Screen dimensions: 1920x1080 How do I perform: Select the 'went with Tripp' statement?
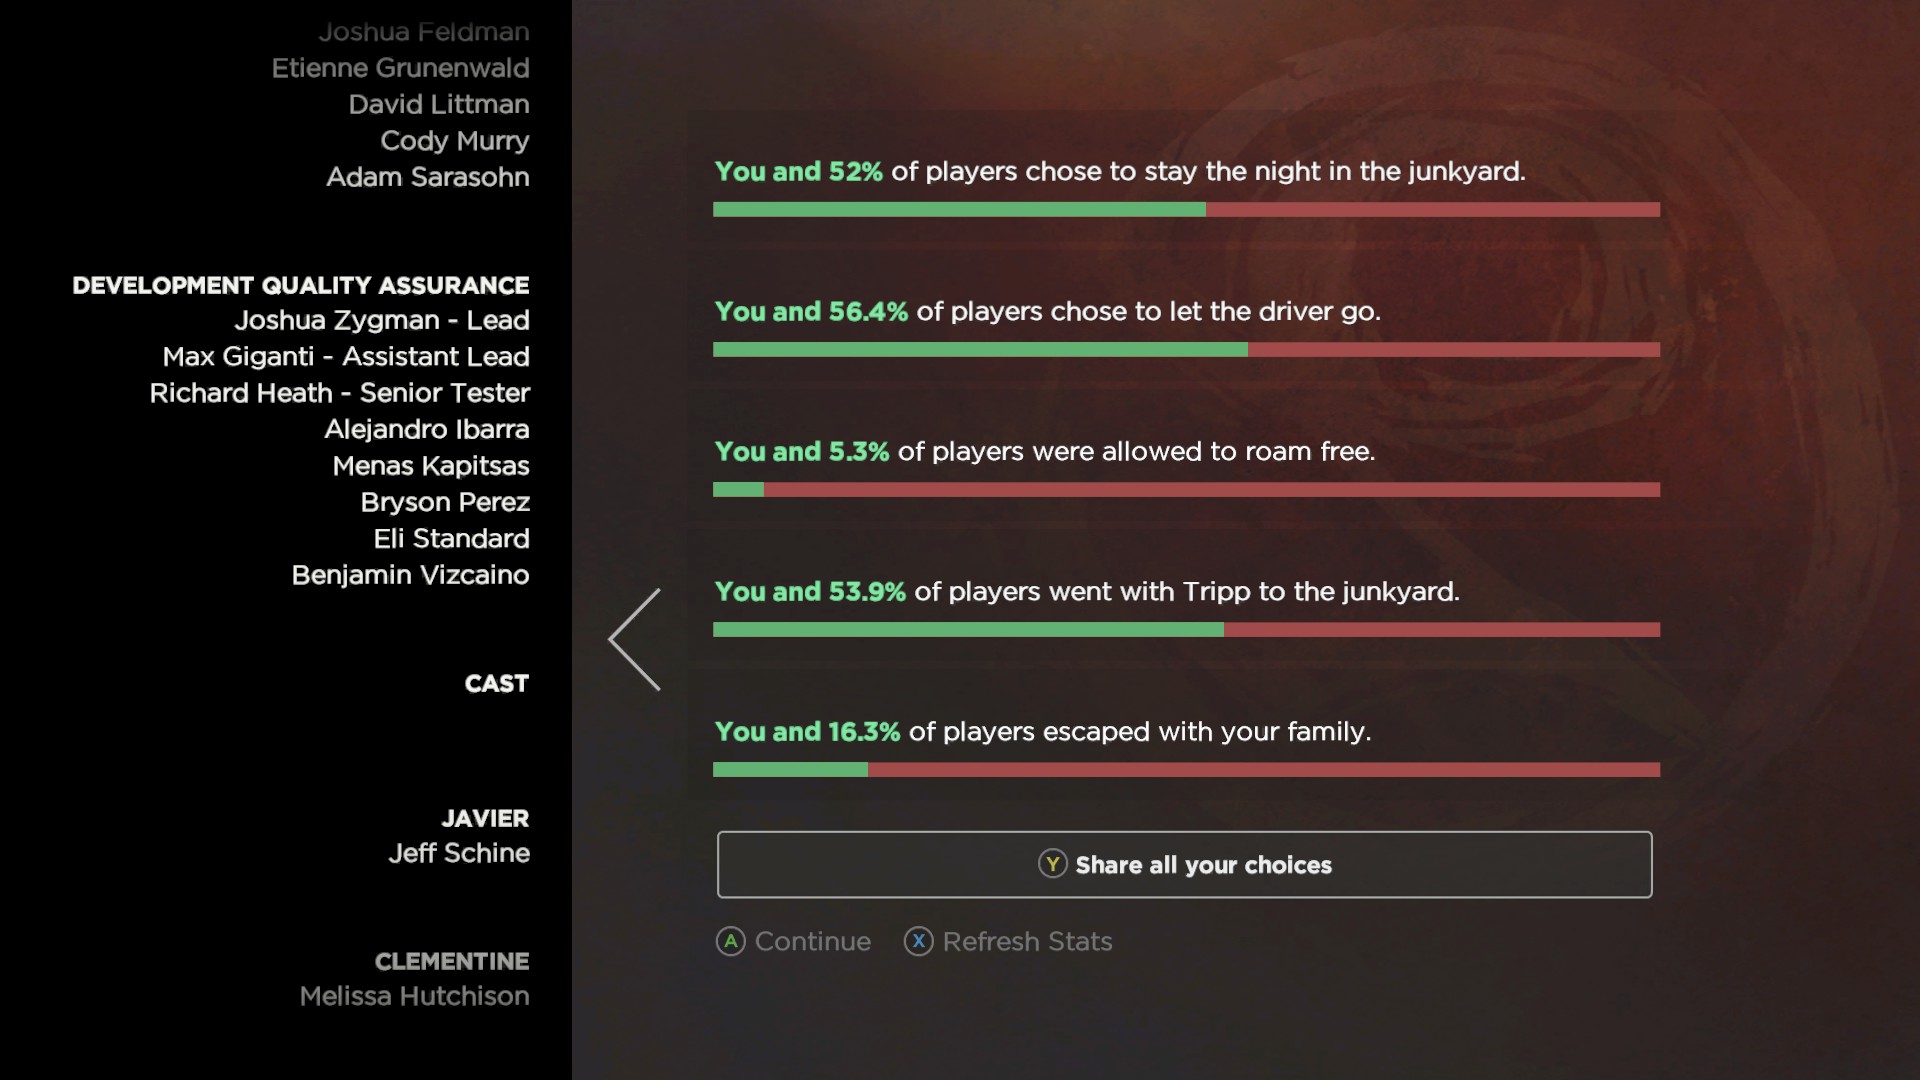1087,592
